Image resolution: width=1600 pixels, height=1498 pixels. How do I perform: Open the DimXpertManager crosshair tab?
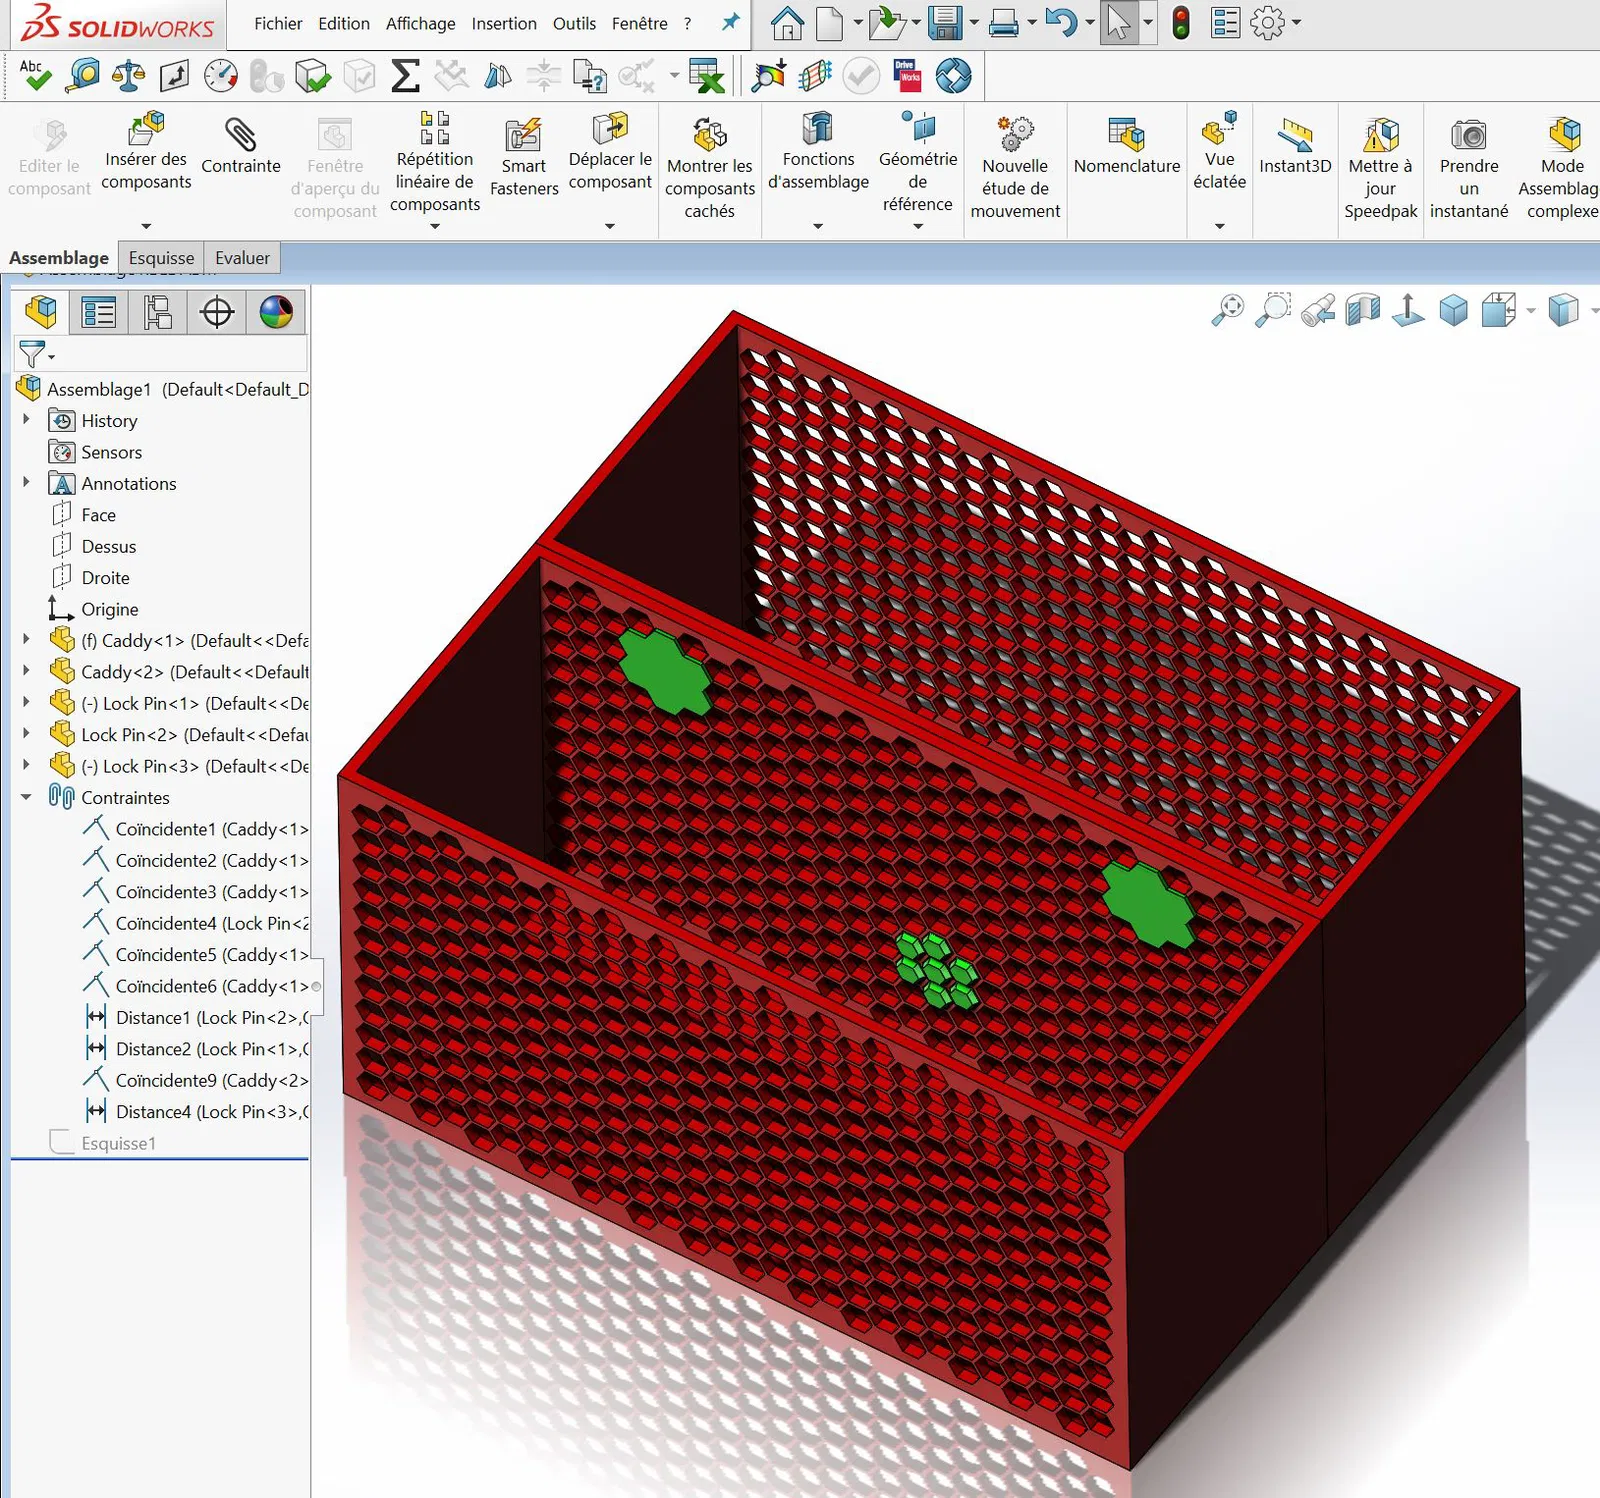[x=216, y=313]
